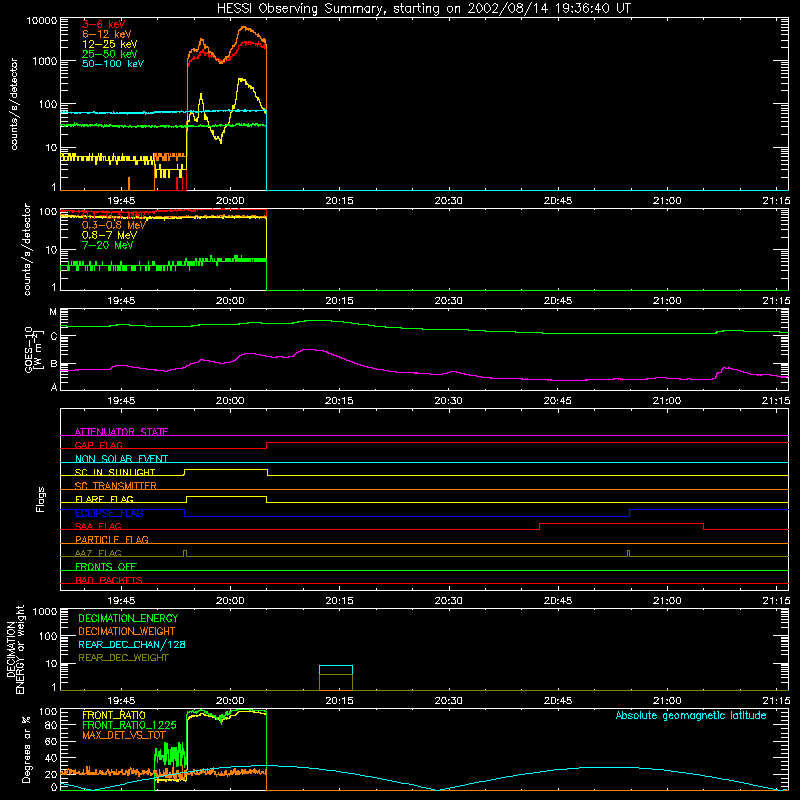Image resolution: width=800 pixels, height=800 pixels.
Task: Click the orange 0.3-0.8 MeV legend label
Action: click(x=114, y=225)
